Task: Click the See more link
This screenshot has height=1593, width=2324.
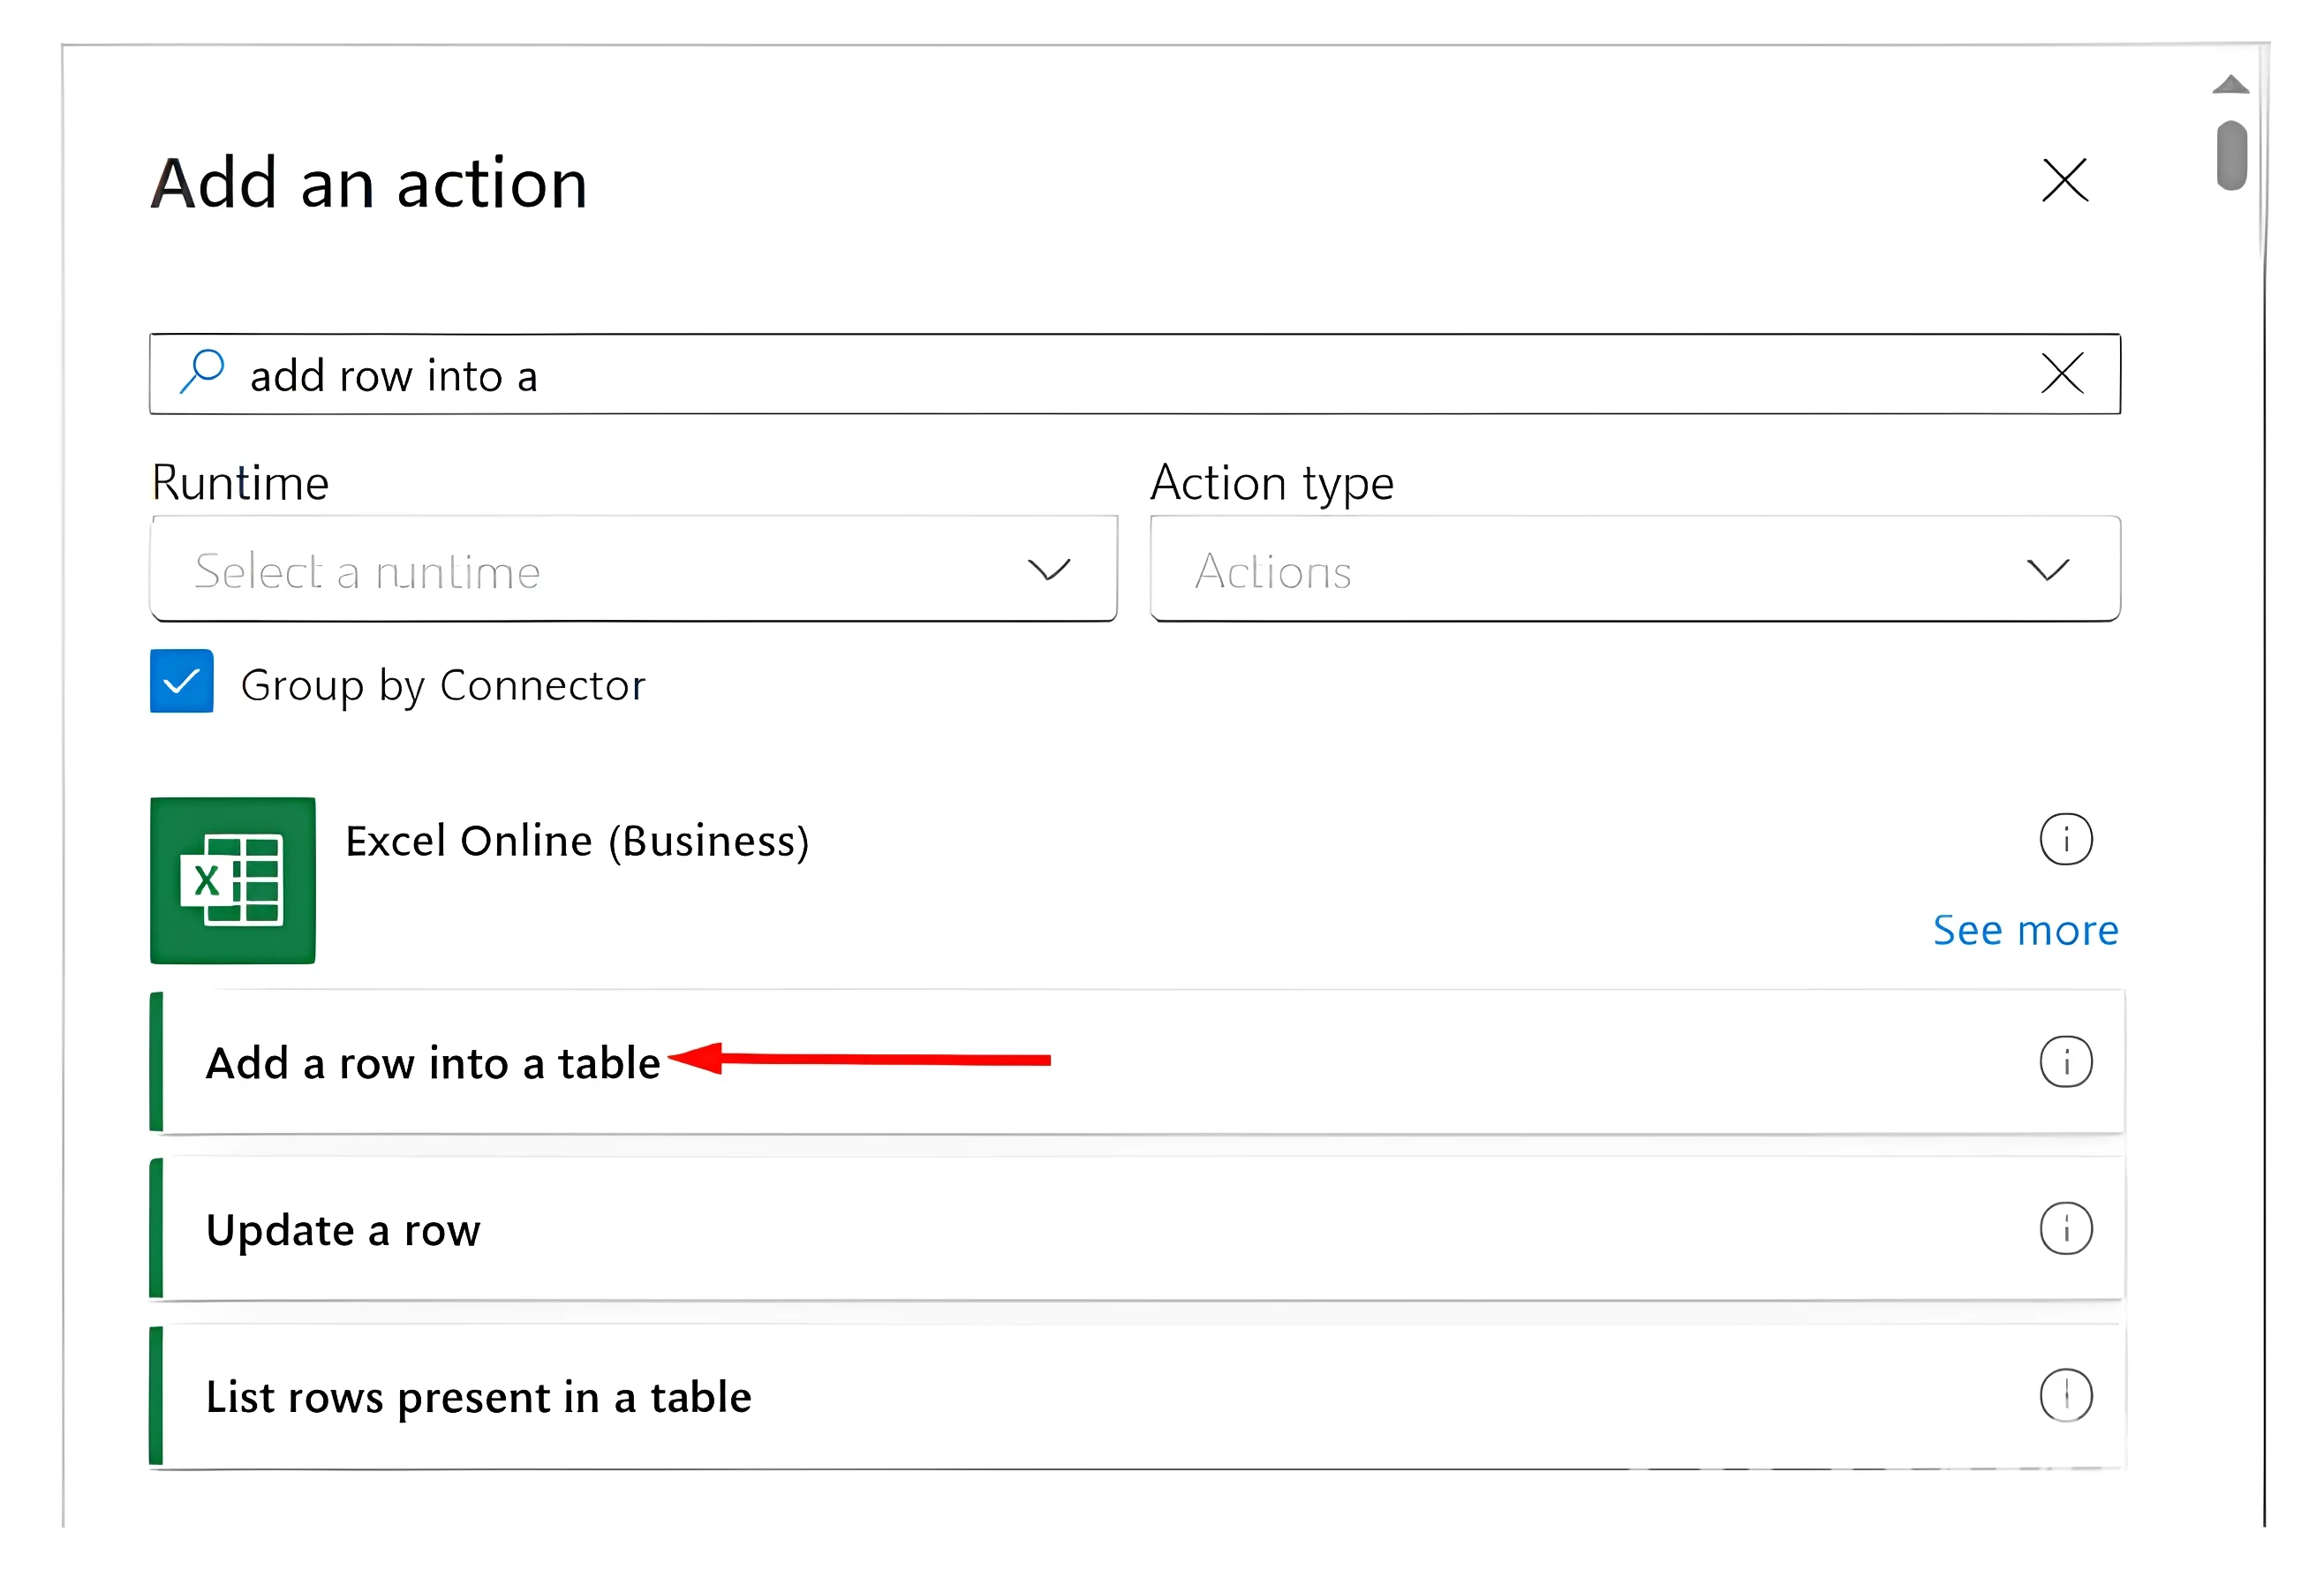Action: 2025,930
